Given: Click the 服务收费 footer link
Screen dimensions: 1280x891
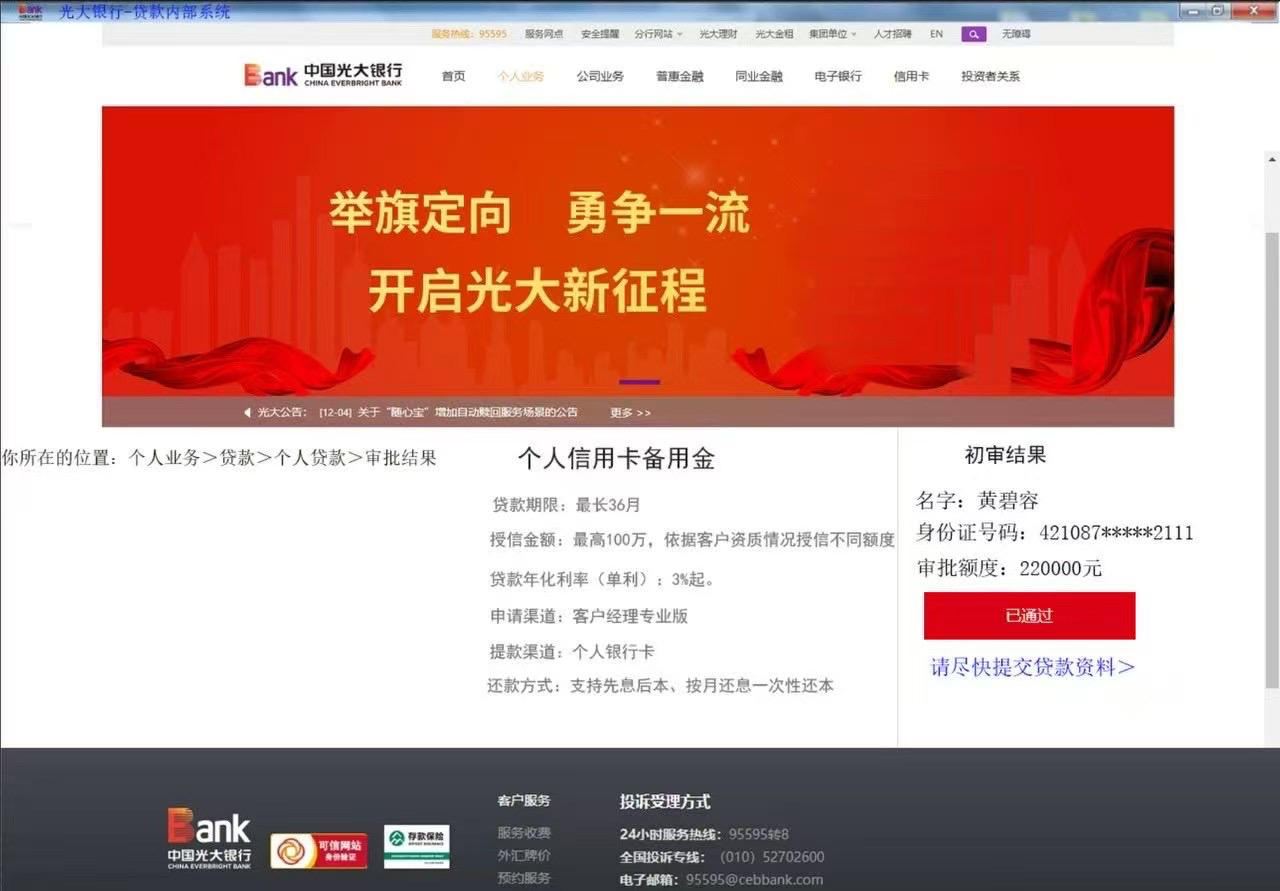Looking at the screenshot, I should [524, 833].
